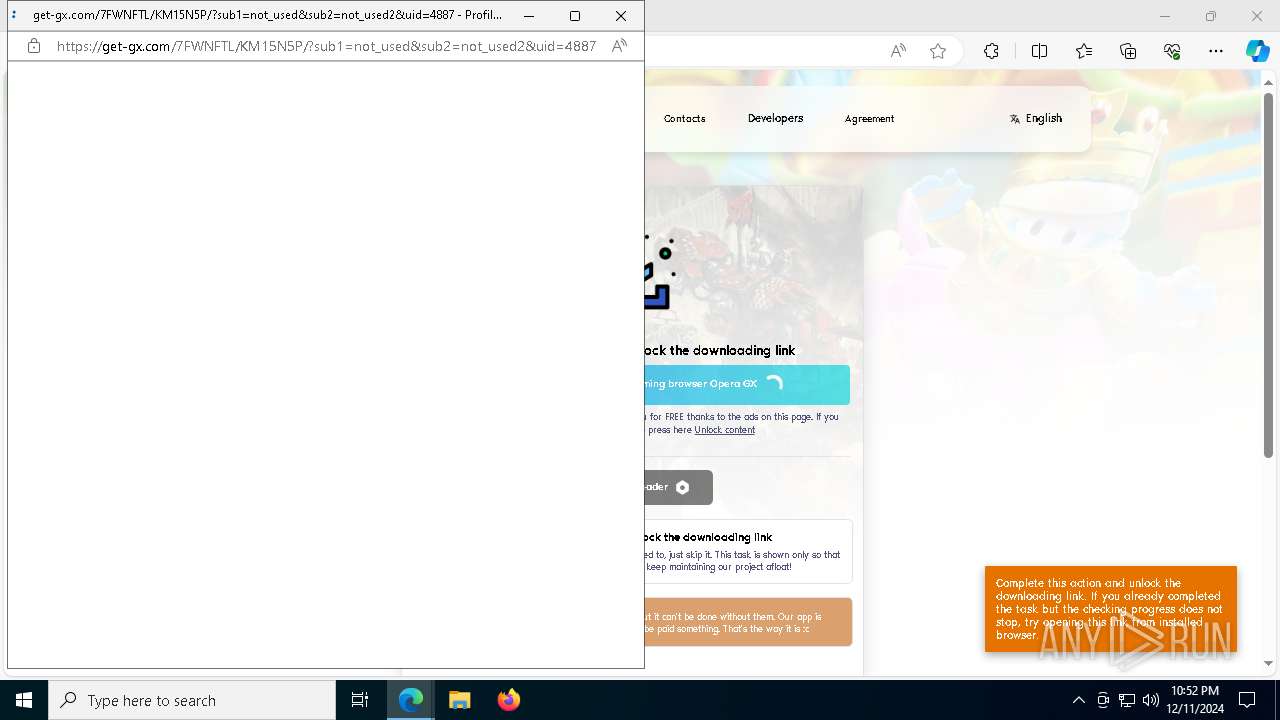This screenshot has height=720, width=1280.
Task: Open Browser essentials heart icon
Action: (x=1172, y=51)
